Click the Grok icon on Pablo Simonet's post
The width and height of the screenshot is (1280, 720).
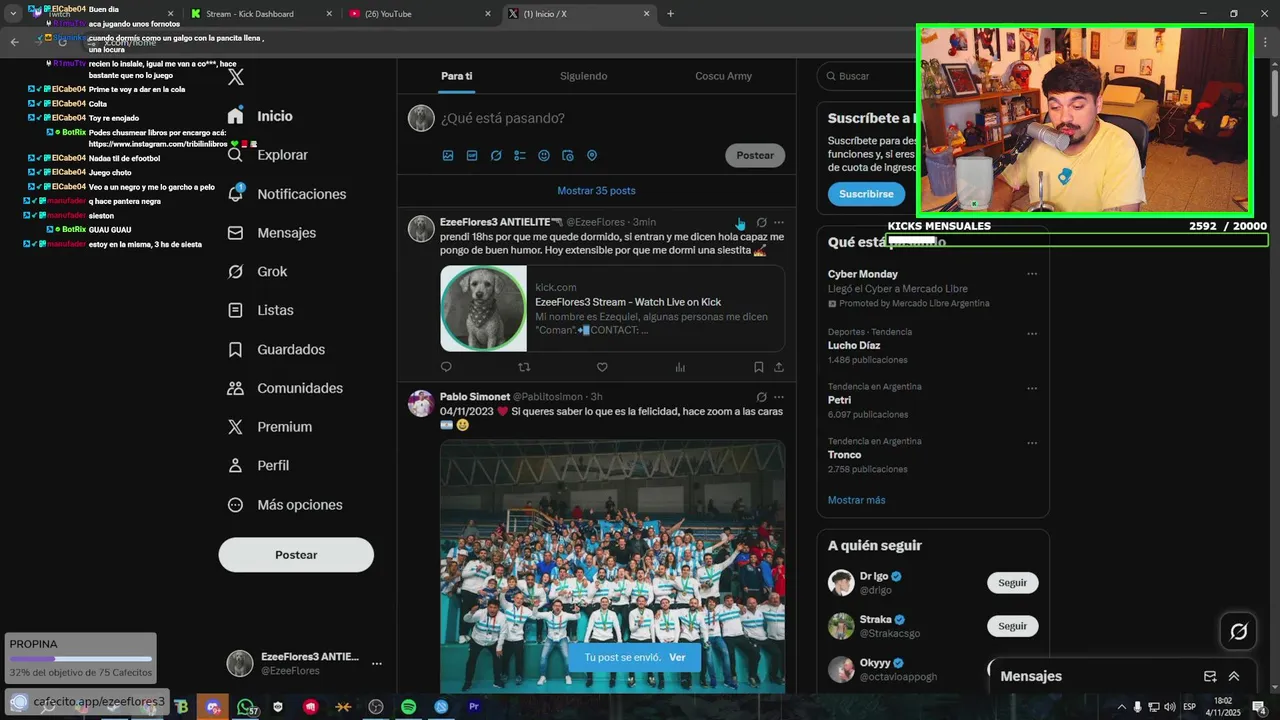[x=762, y=397]
